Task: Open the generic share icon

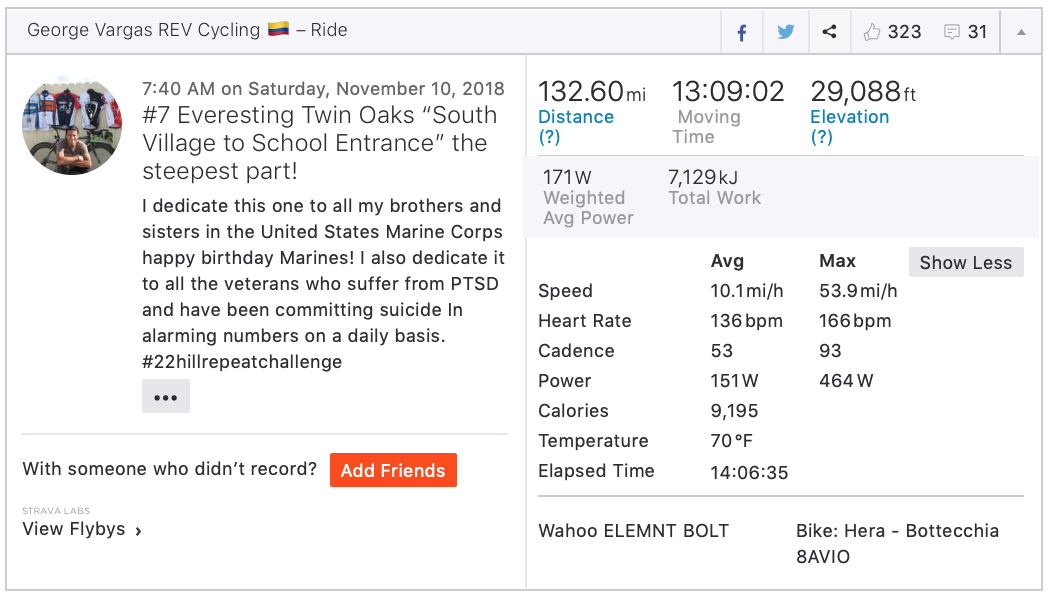Action: (x=829, y=32)
